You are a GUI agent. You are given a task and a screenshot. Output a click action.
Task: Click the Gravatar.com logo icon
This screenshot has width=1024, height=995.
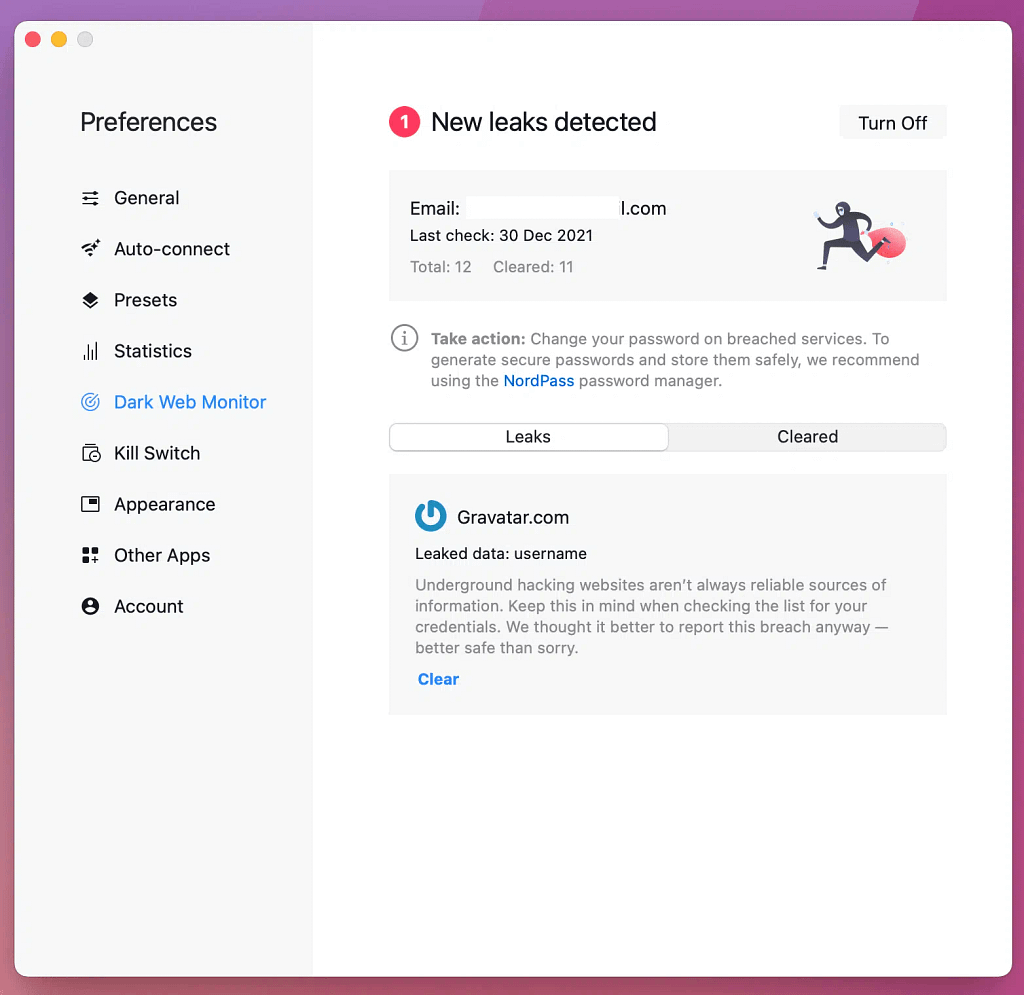pyautogui.click(x=430, y=516)
